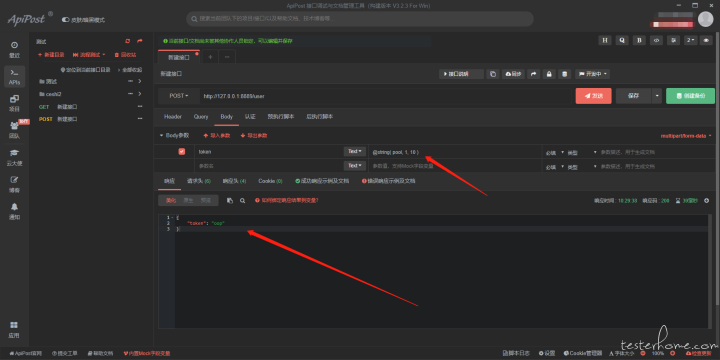This screenshot has height=360, width=720.
Task: Switch to the Query tab
Action: click(201, 117)
